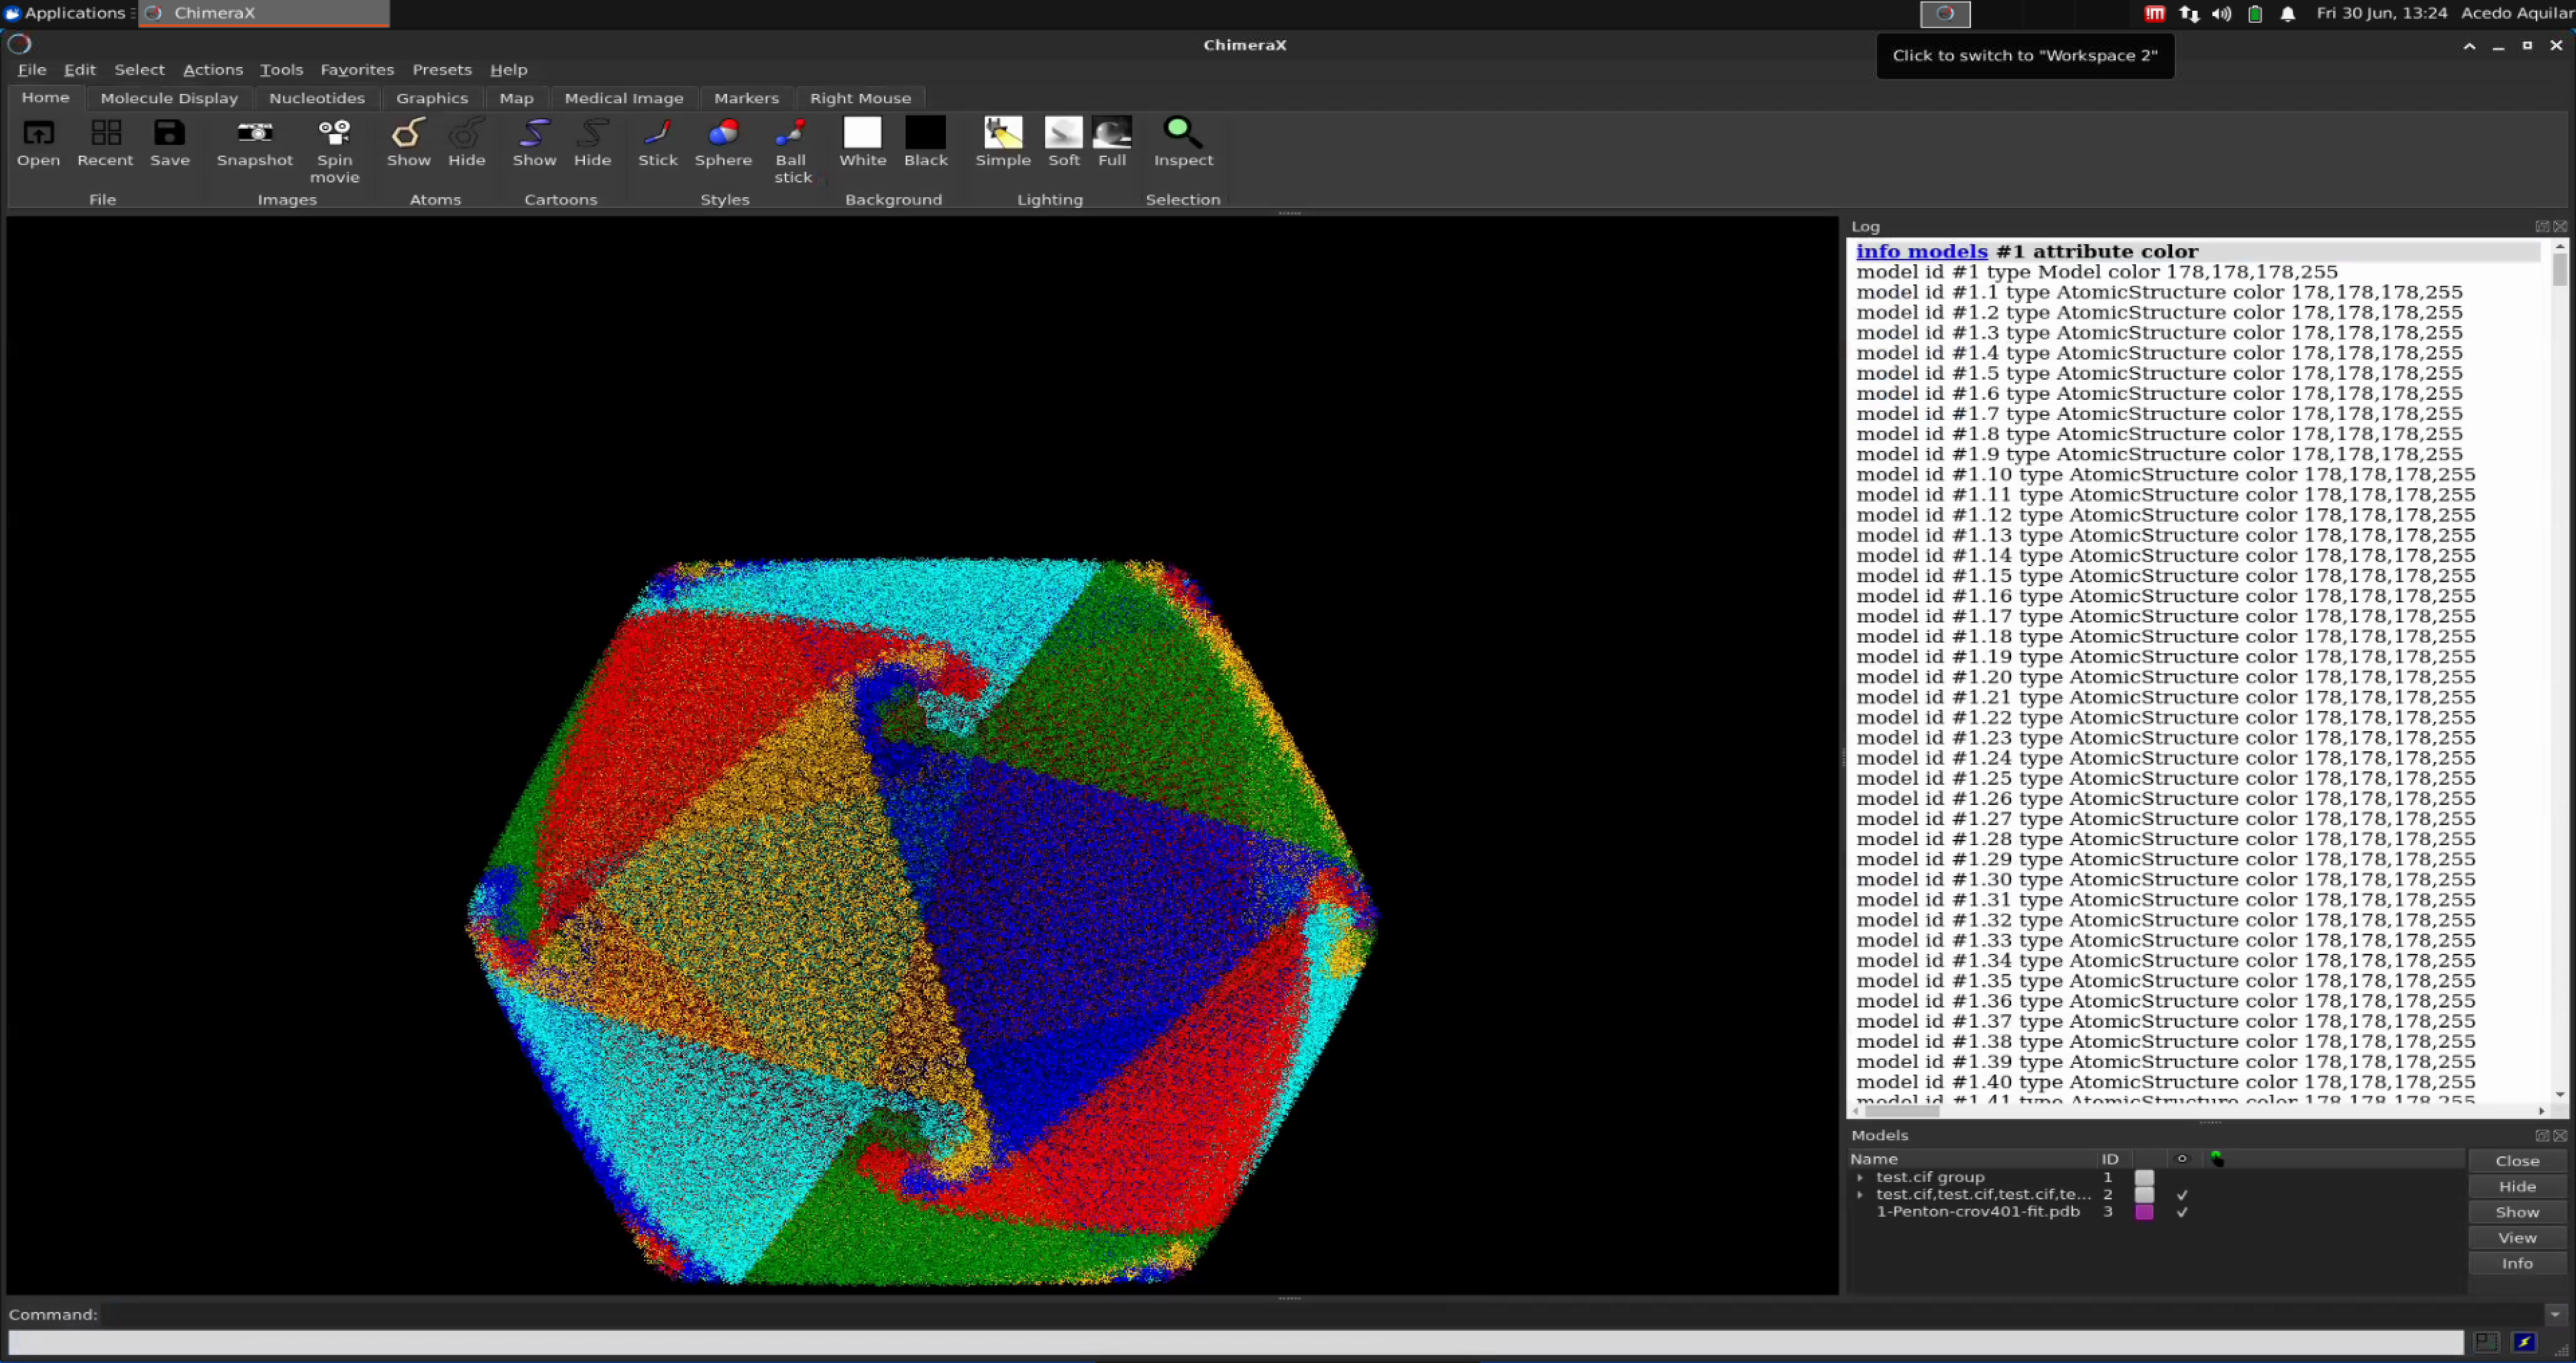Open the Inspect selection tool
Image resolution: width=2576 pixels, height=1363 pixels.
1182,133
